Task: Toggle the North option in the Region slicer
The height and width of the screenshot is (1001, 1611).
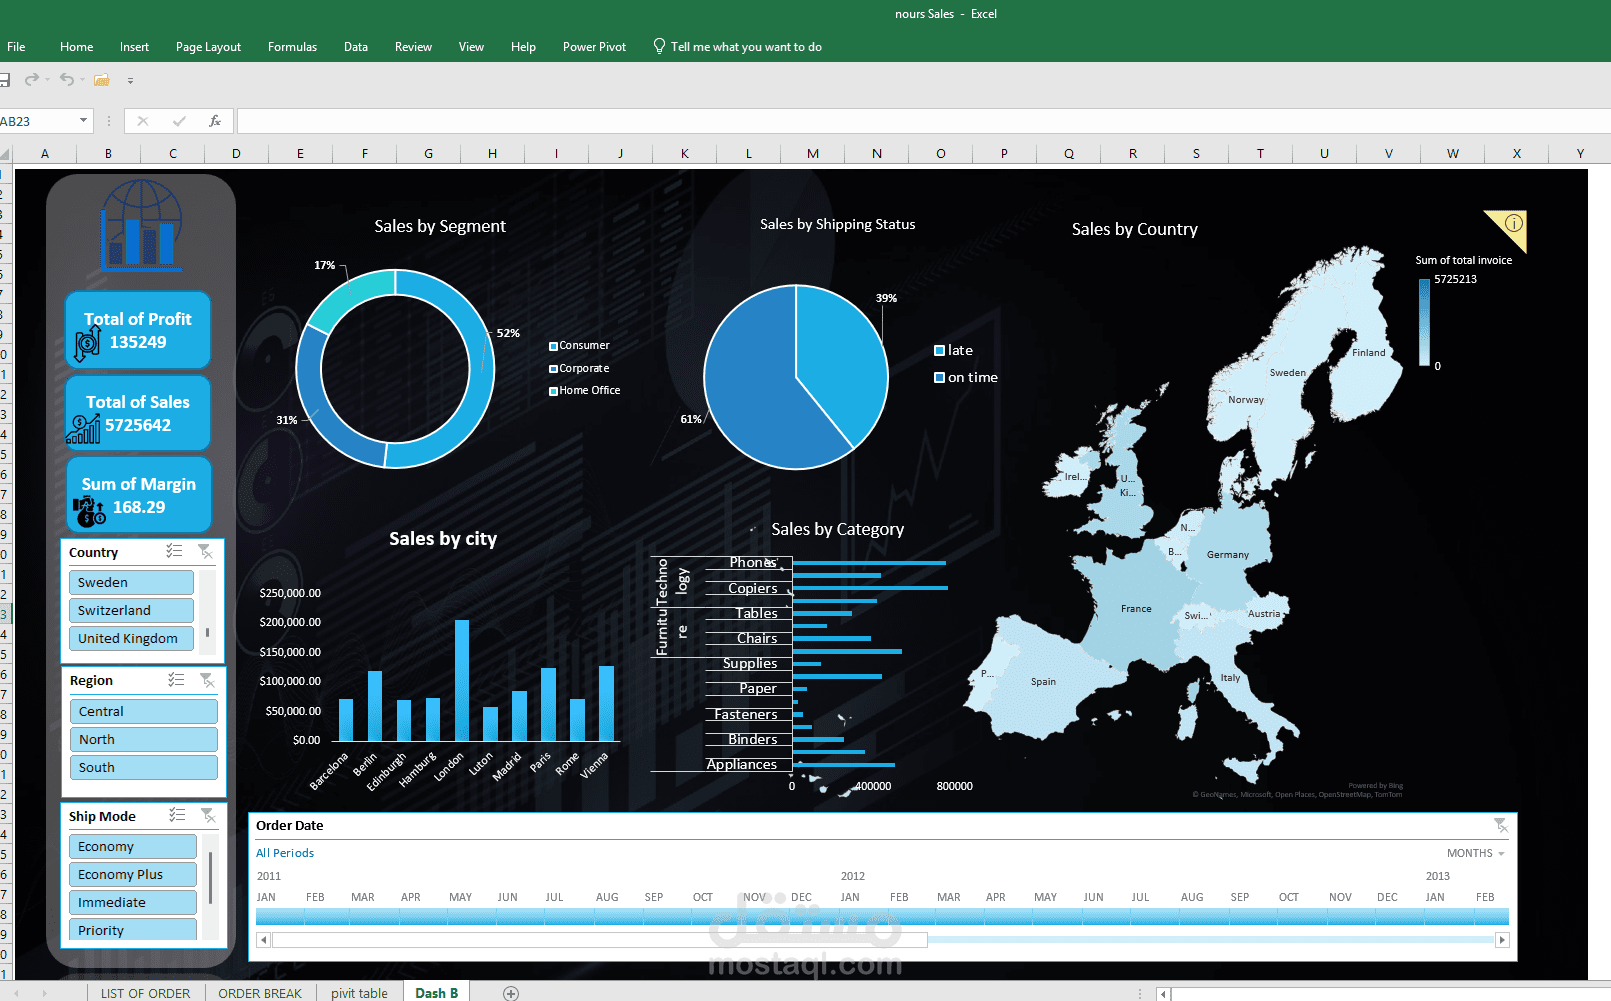Action: coord(143,739)
